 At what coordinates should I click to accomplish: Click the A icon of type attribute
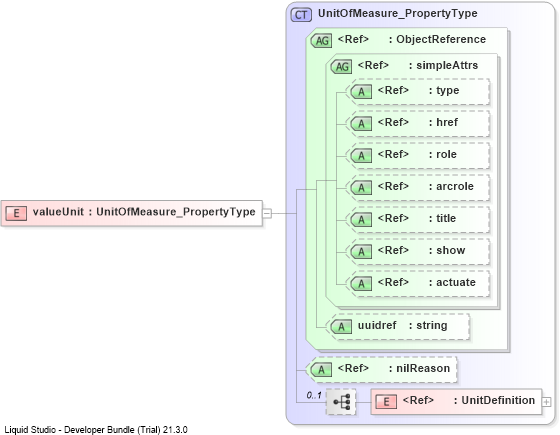click(361, 92)
